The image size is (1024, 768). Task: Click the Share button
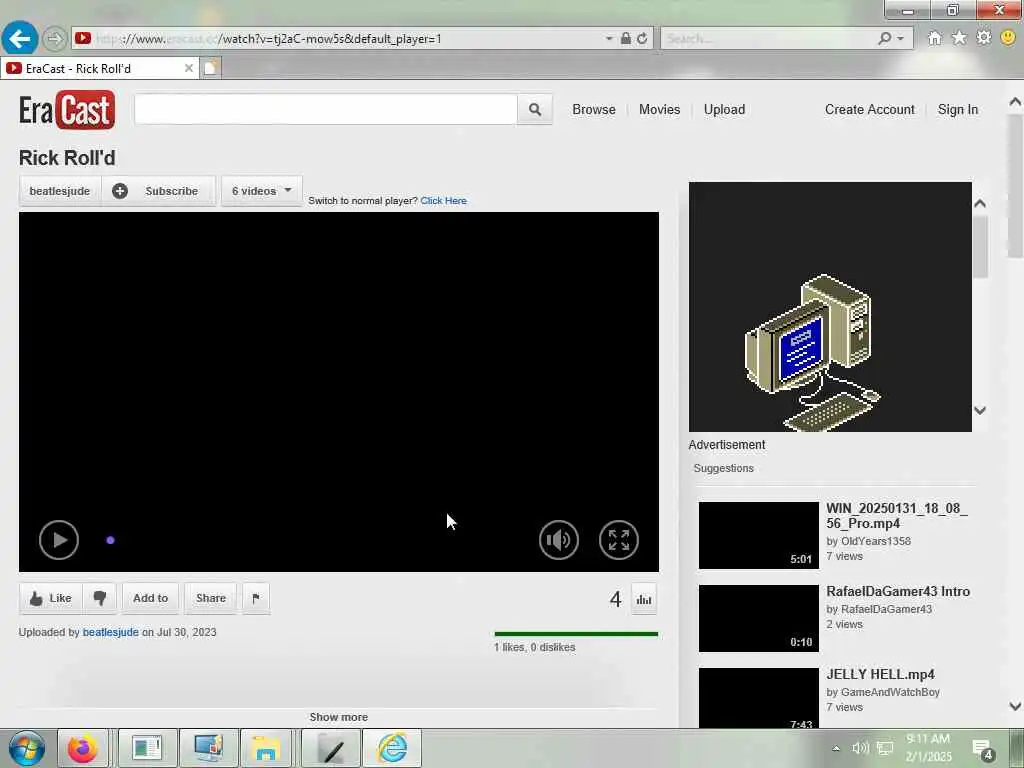tap(210, 598)
